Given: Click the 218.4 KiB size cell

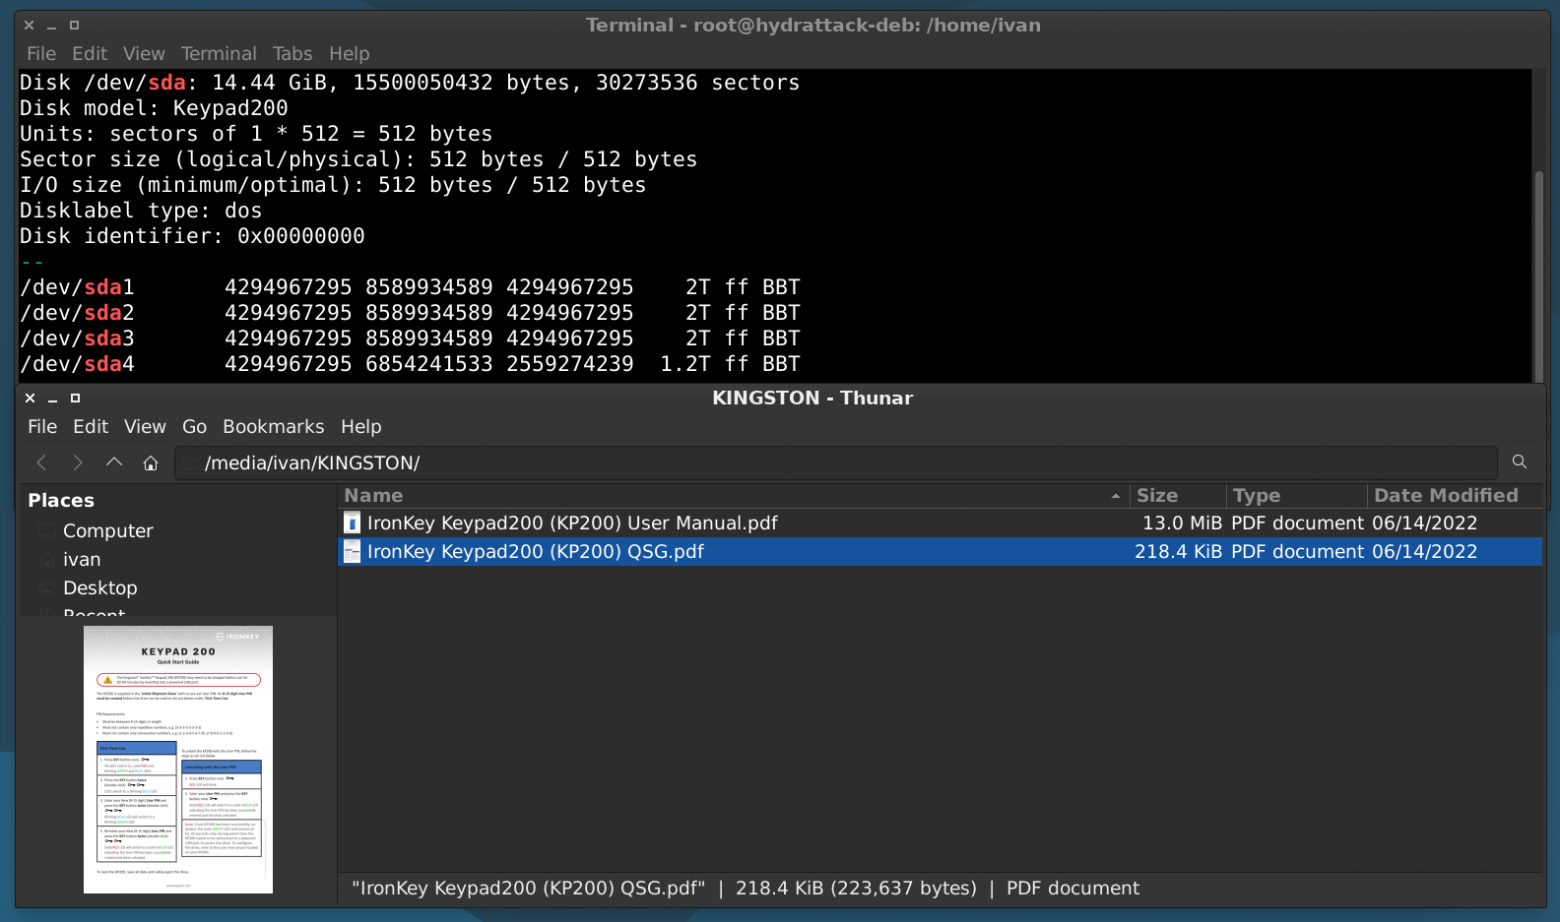Looking at the screenshot, I should 1178,551.
